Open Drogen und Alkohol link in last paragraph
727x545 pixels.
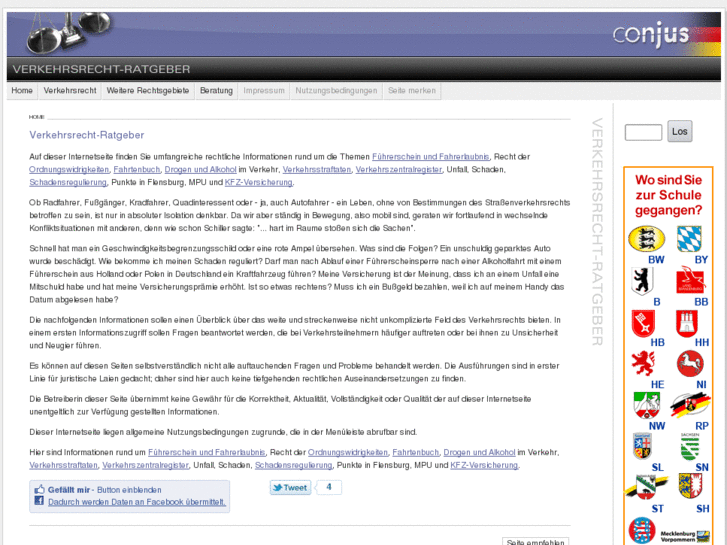[479, 452]
